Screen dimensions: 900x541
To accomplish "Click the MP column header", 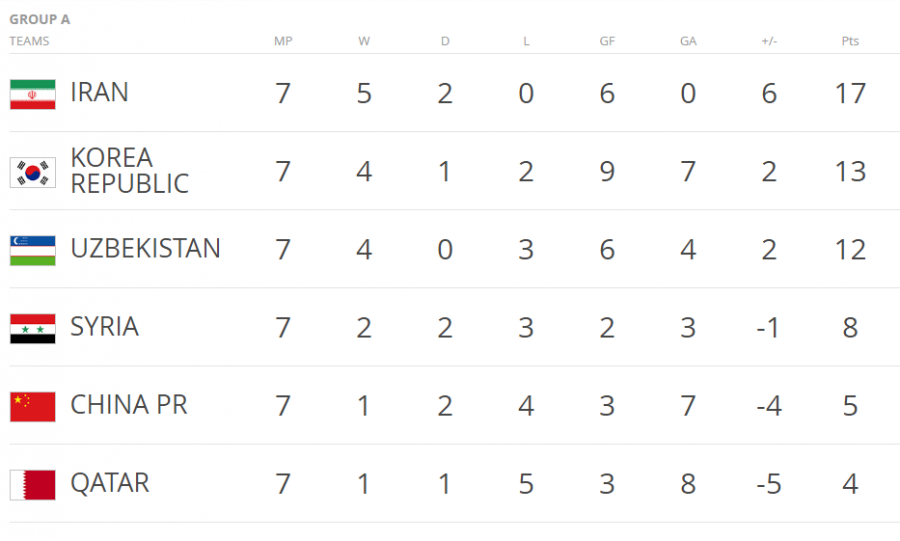I will click(x=283, y=41).
